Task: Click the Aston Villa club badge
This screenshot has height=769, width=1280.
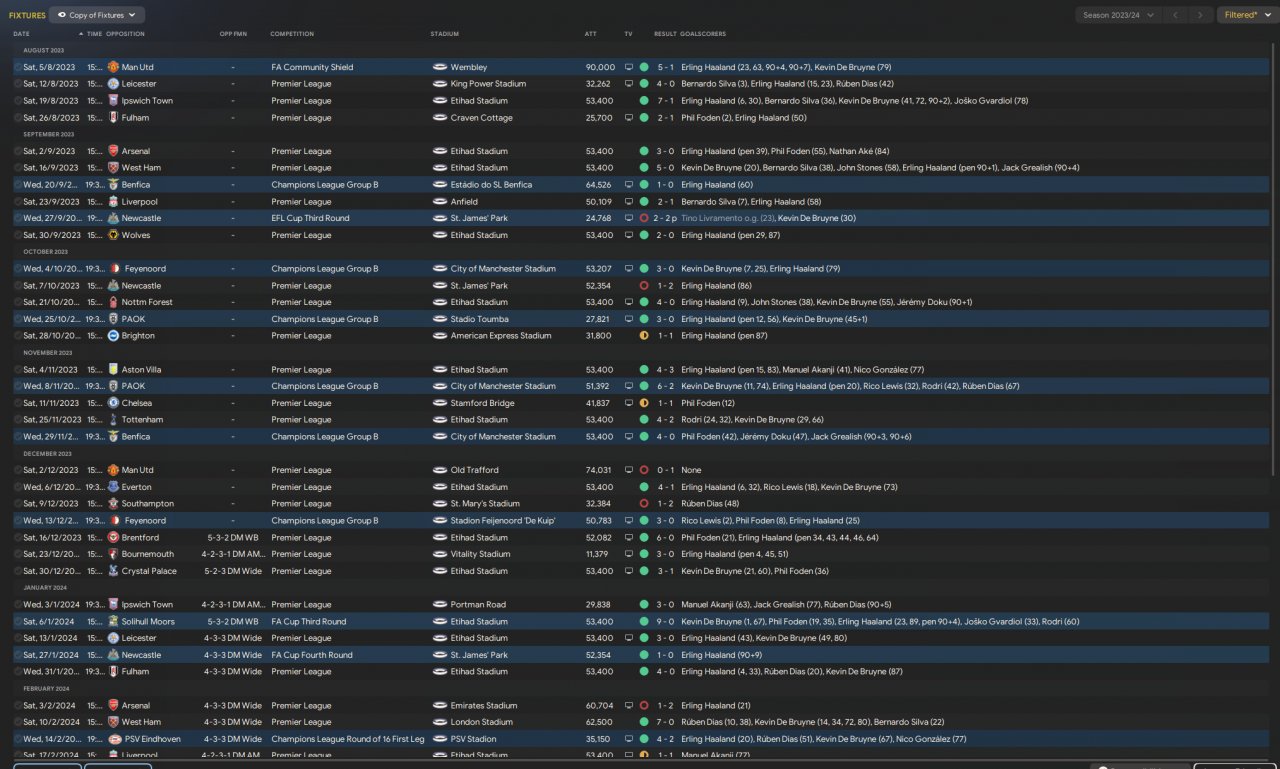Action: point(113,369)
